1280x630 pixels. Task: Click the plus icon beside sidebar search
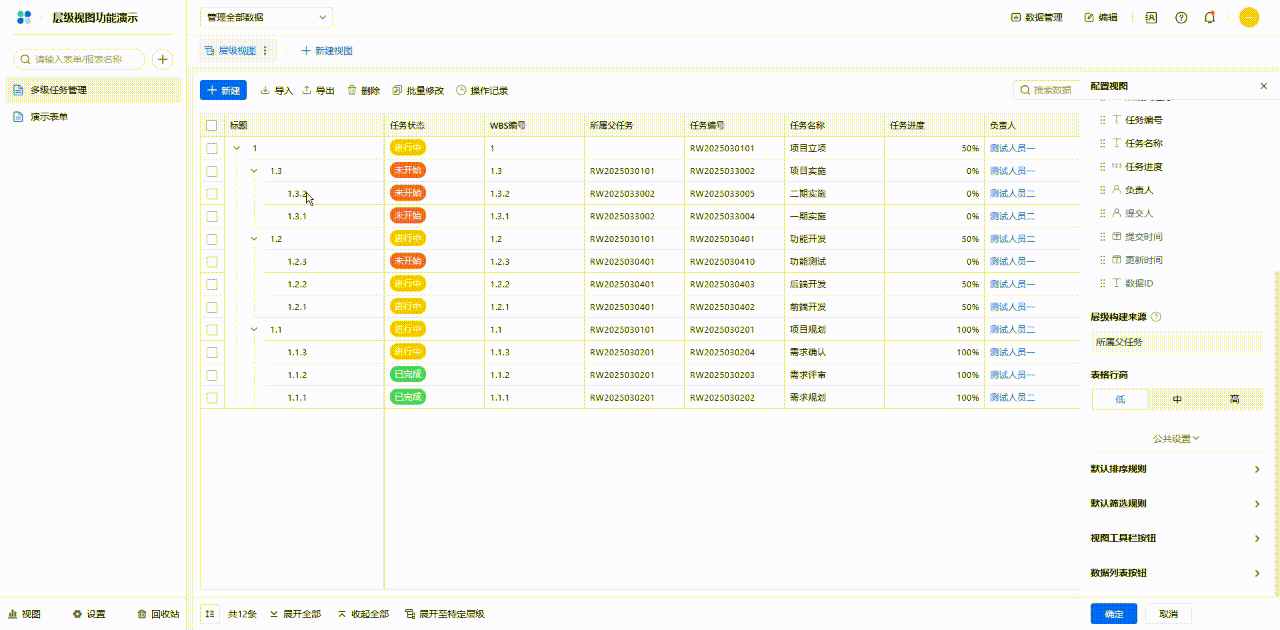pos(162,60)
